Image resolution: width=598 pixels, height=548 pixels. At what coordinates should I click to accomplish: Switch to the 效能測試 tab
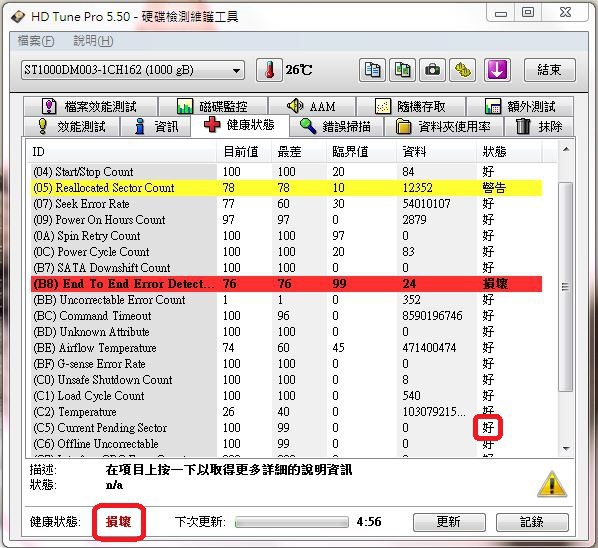coord(72,126)
